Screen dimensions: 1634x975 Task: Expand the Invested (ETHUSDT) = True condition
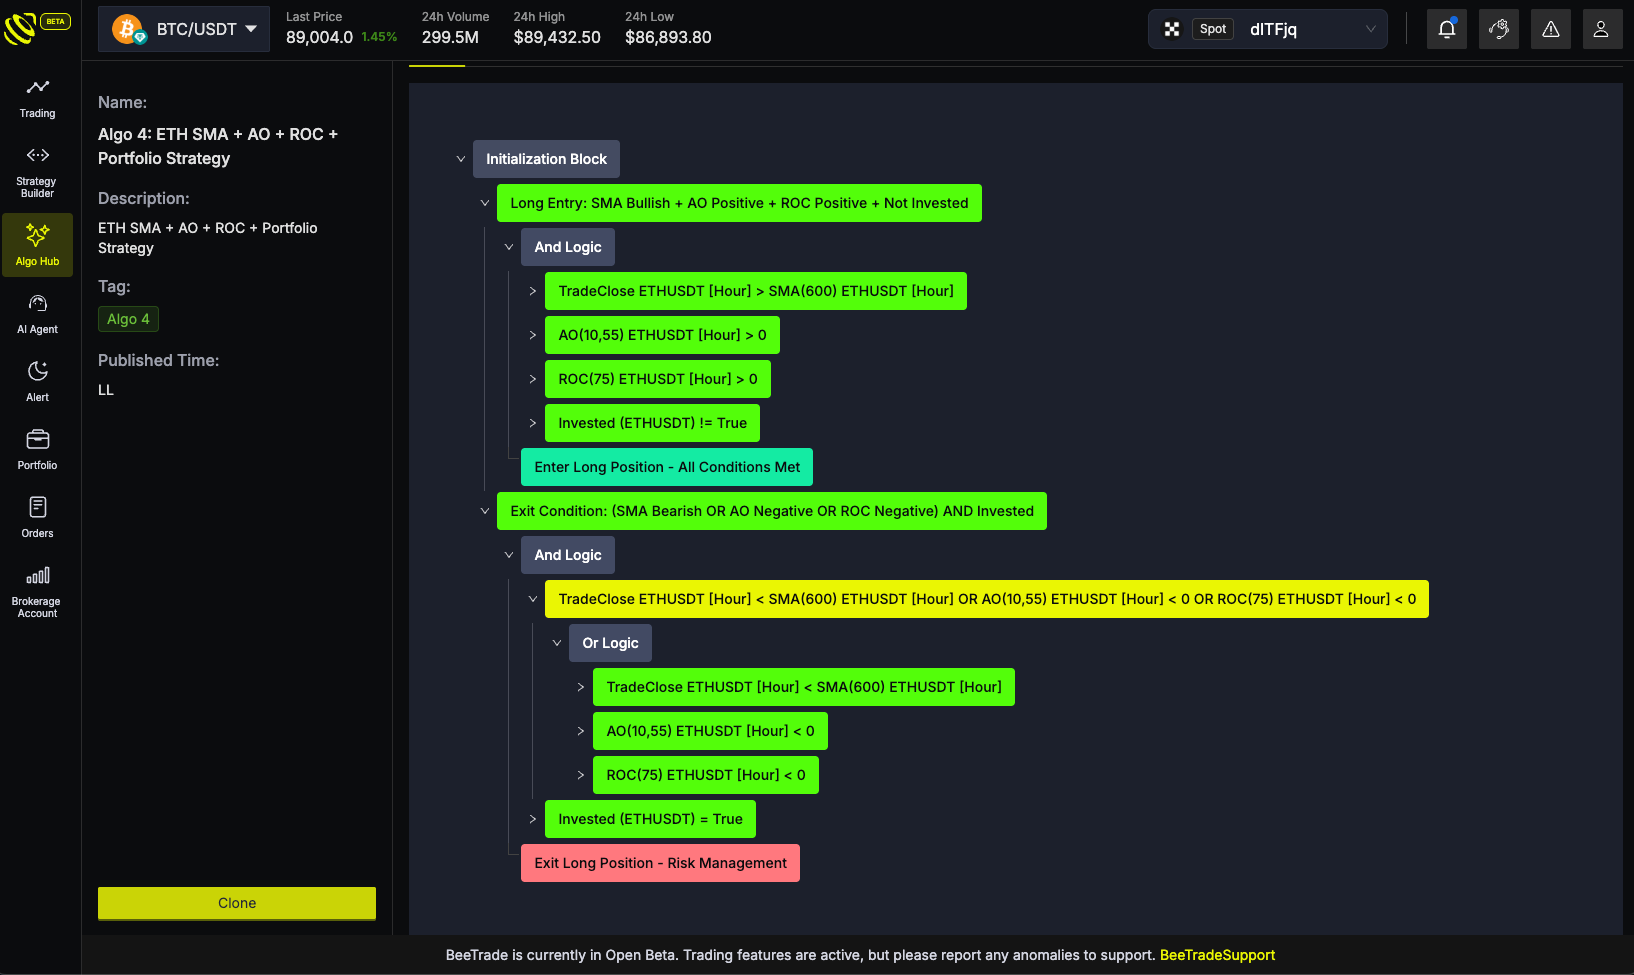pyautogui.click(x=533, y=819)
